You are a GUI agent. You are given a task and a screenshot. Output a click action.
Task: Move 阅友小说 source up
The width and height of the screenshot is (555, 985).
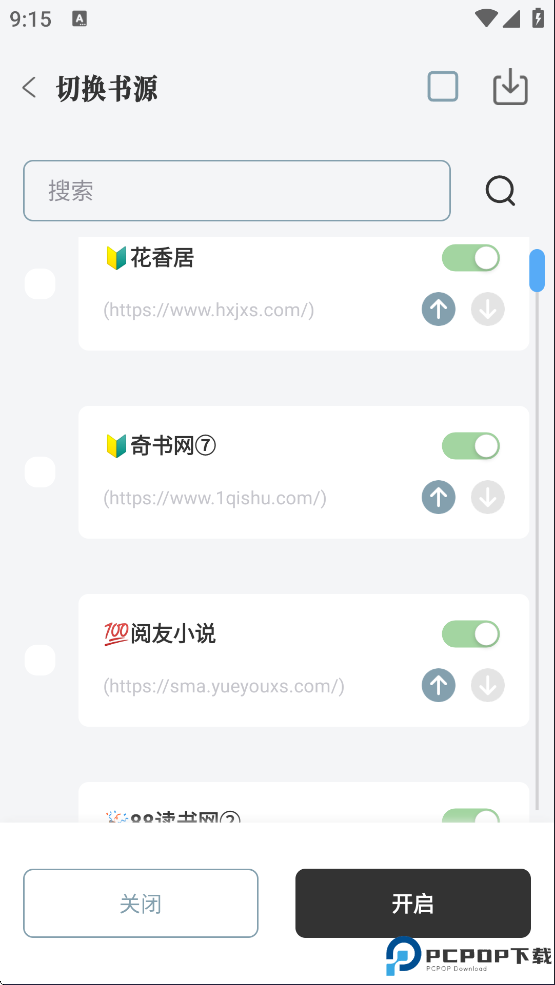click(438, 685)
